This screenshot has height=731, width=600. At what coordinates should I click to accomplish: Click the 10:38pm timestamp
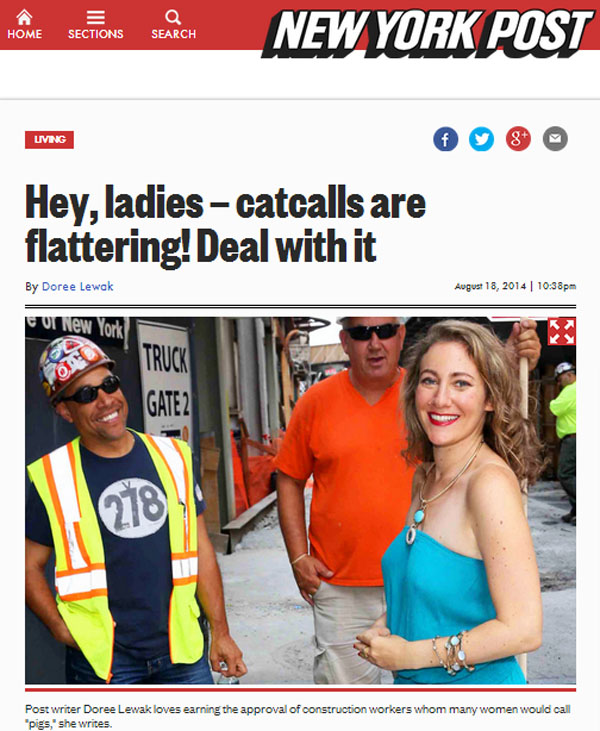[x=557, y=286]
